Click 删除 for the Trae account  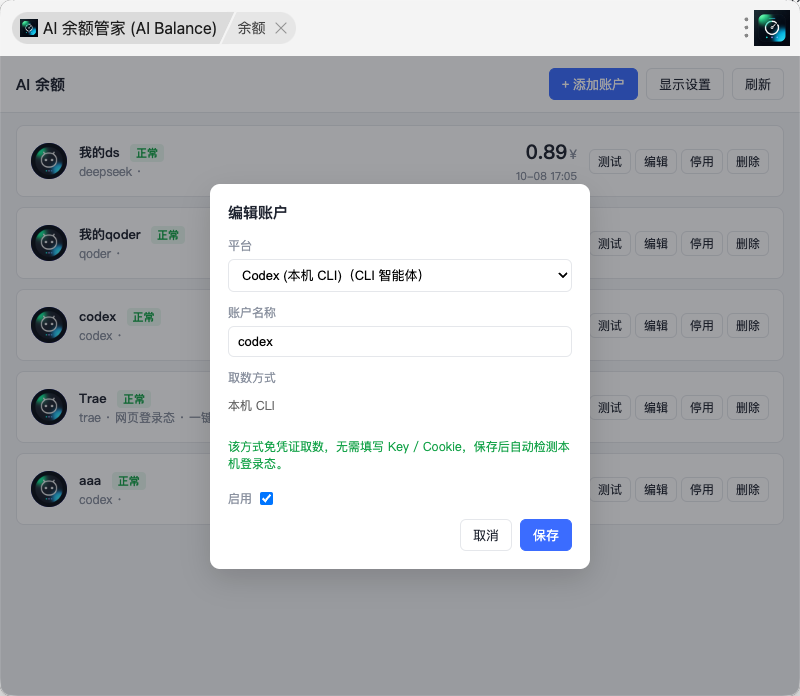[747, 408]
